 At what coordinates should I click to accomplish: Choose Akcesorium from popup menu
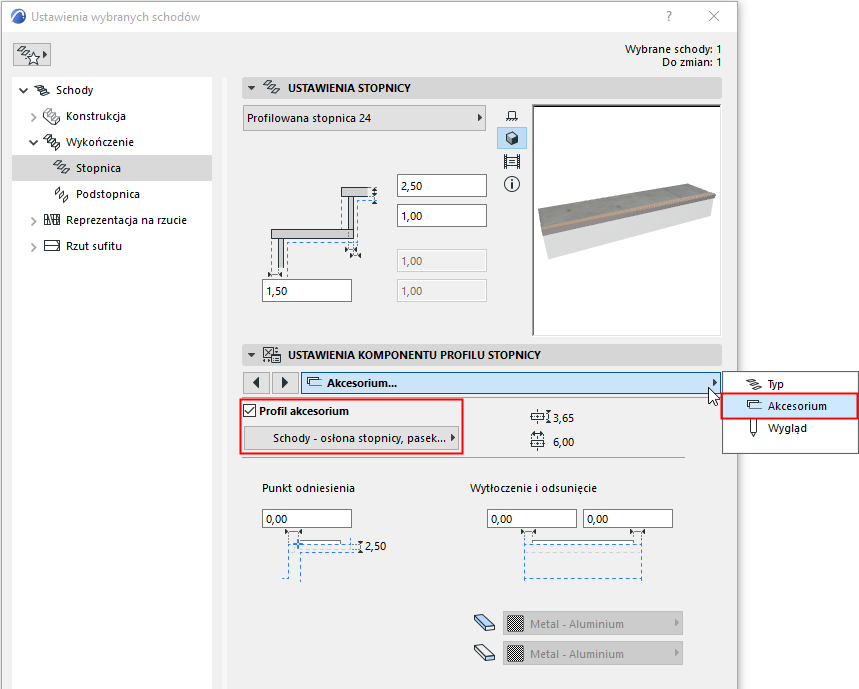(x=790, y=406)
